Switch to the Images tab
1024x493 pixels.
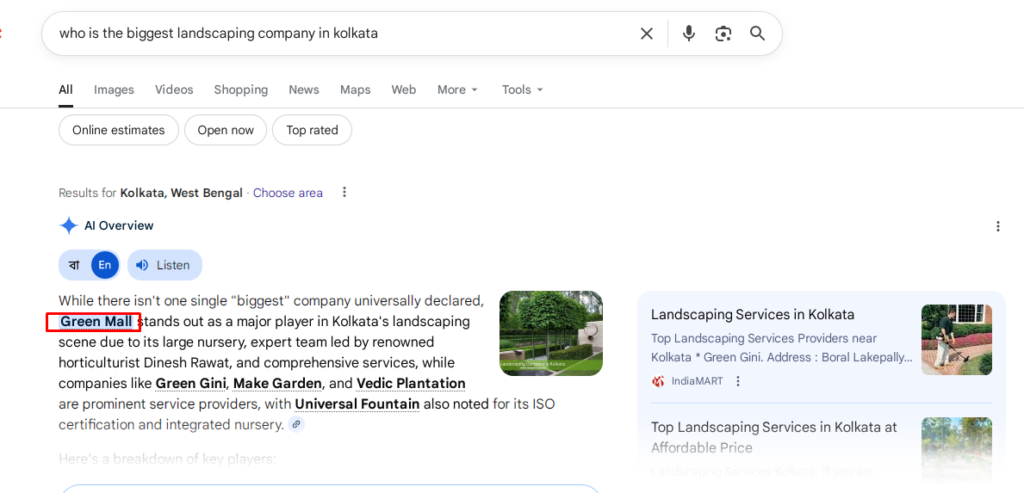point(114,89)
